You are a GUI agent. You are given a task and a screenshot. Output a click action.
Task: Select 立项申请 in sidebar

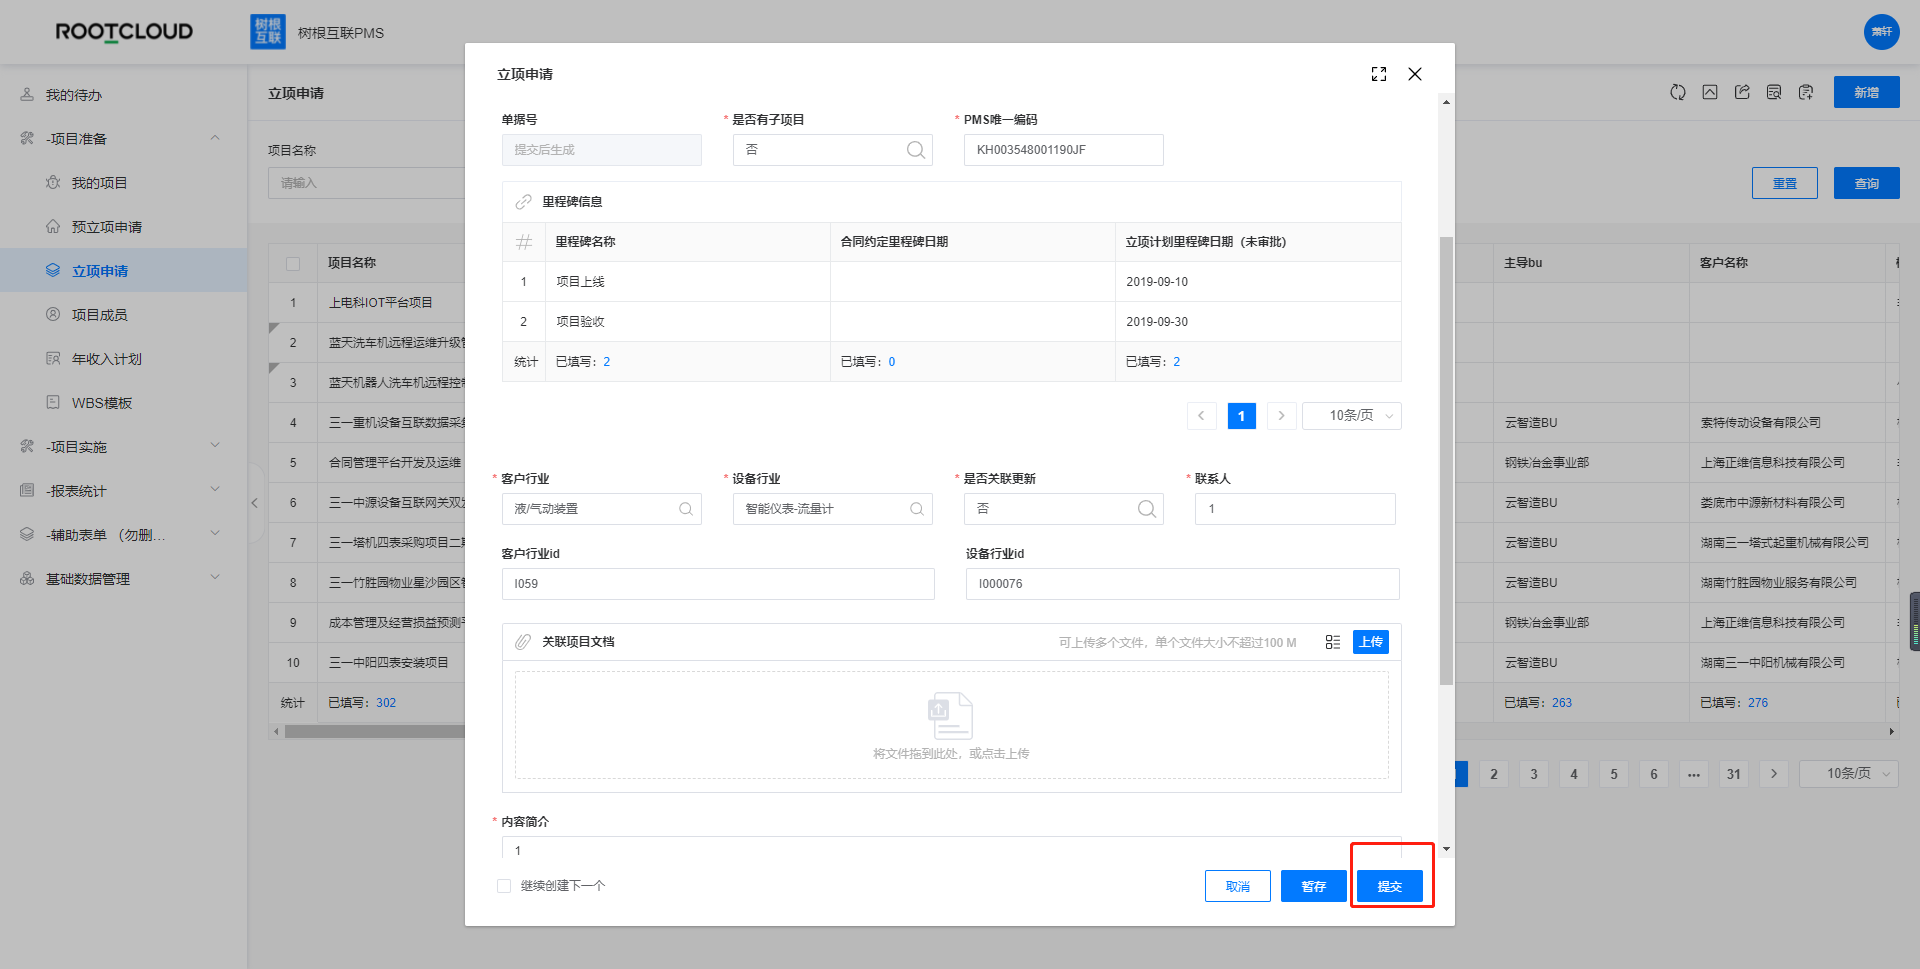click(124, 271)
